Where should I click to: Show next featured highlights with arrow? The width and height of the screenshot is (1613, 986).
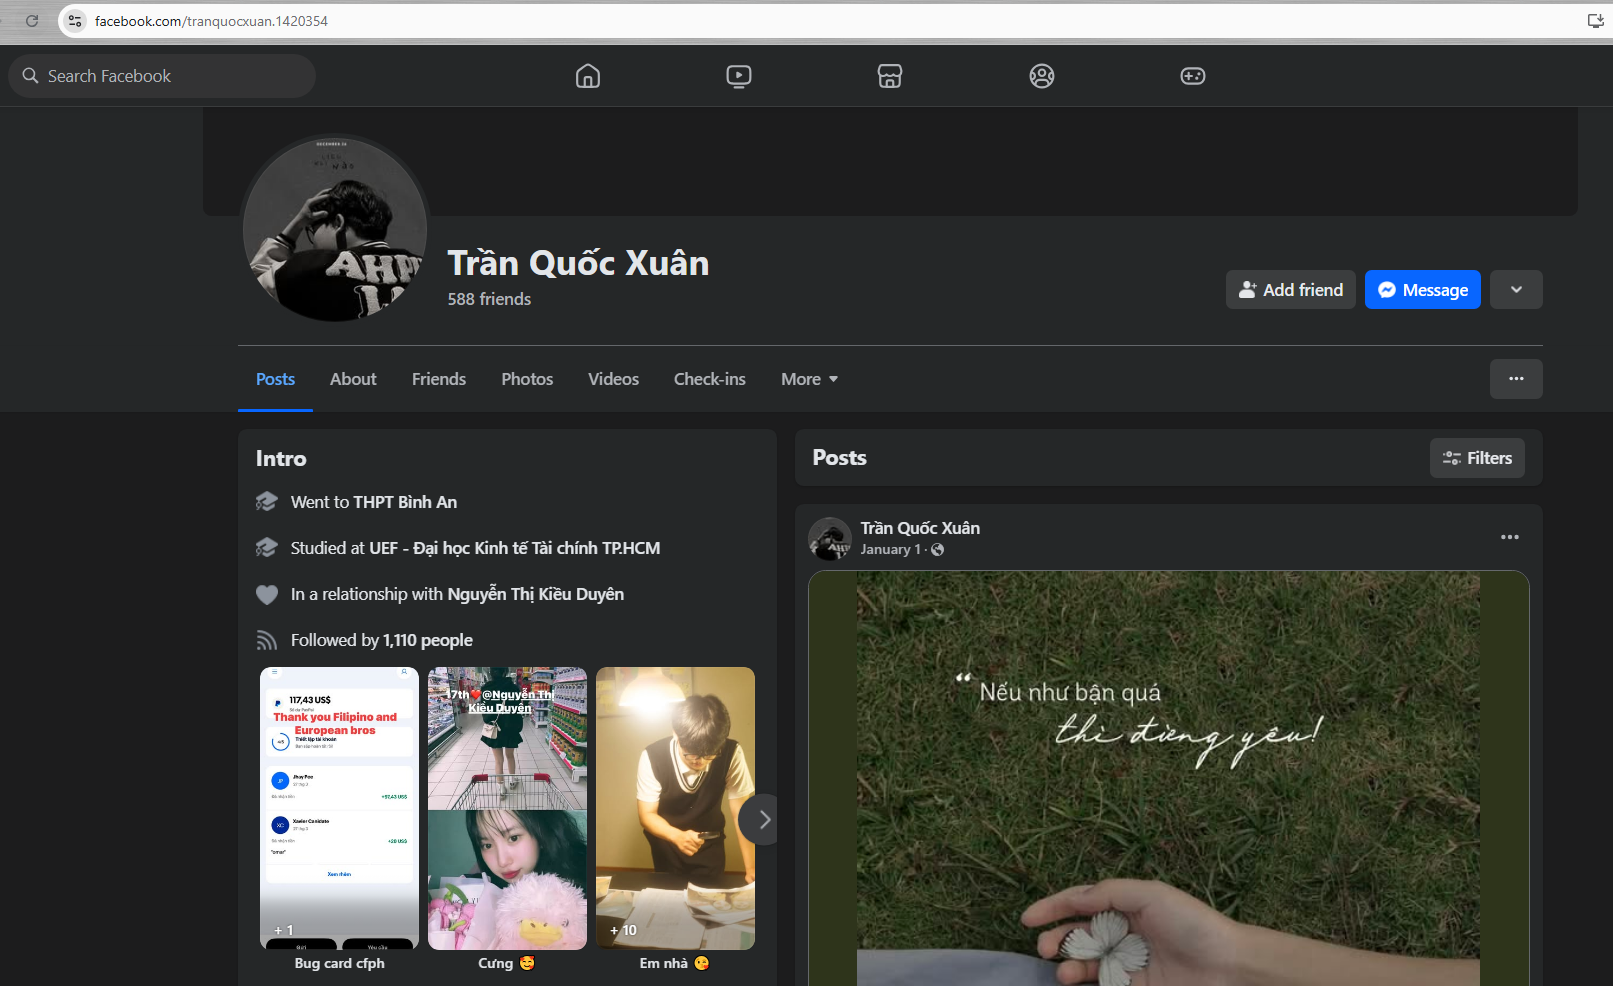click(763, 820)
